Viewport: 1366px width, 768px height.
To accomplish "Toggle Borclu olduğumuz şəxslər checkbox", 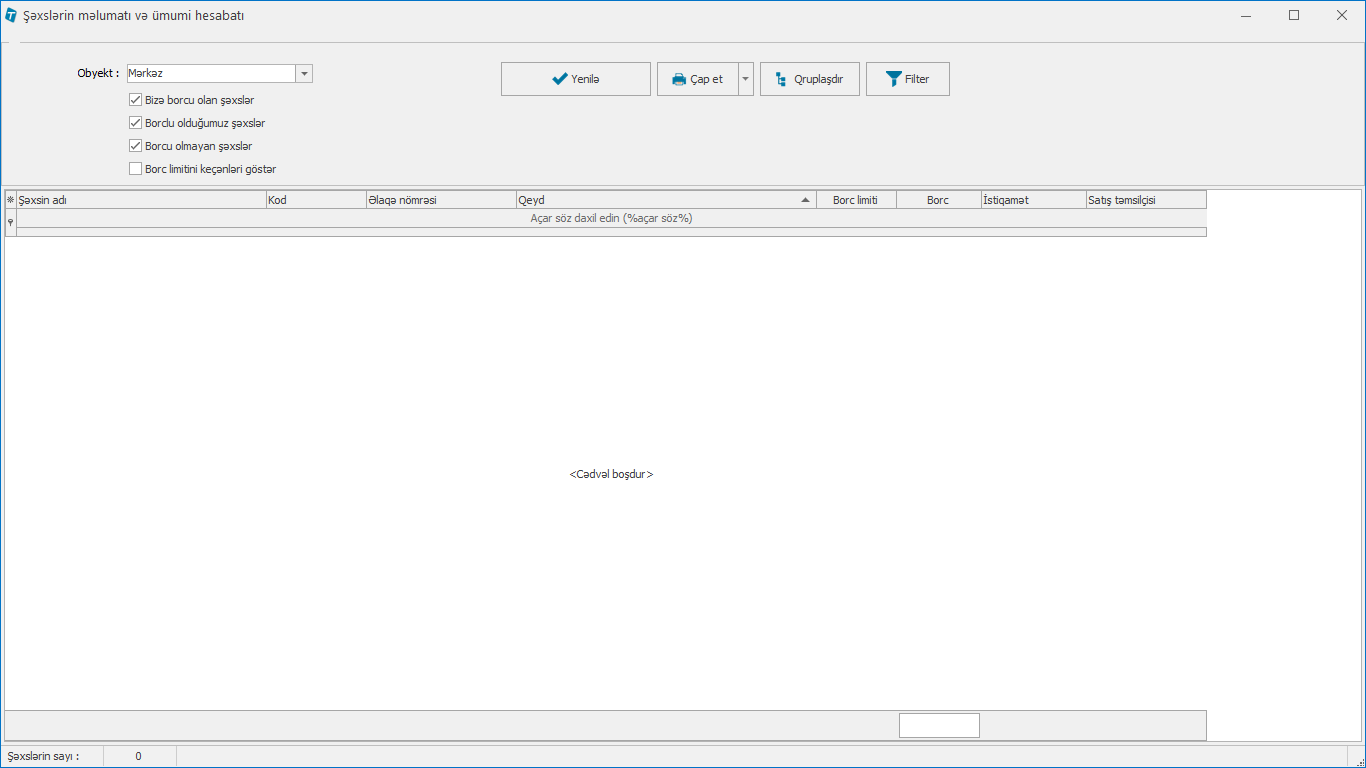I will click(x=136, y=123).
